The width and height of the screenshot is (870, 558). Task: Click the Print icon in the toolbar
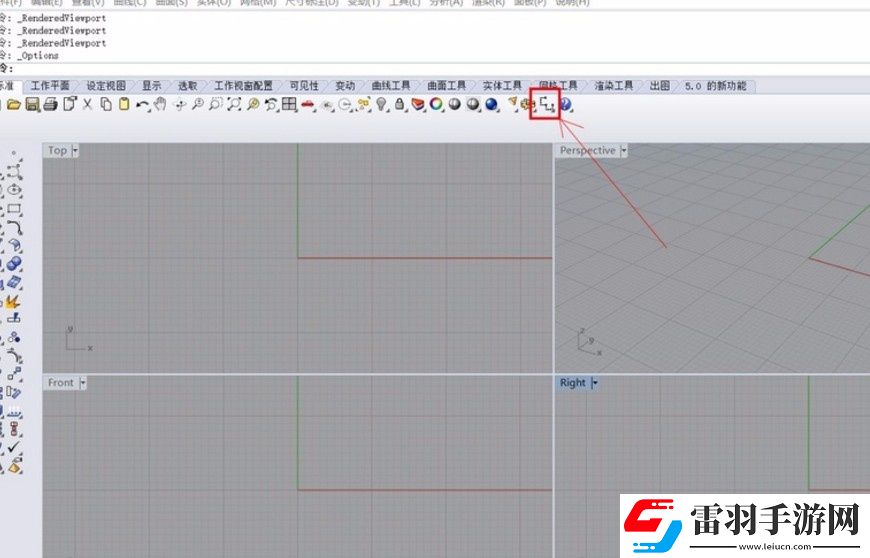50,104
